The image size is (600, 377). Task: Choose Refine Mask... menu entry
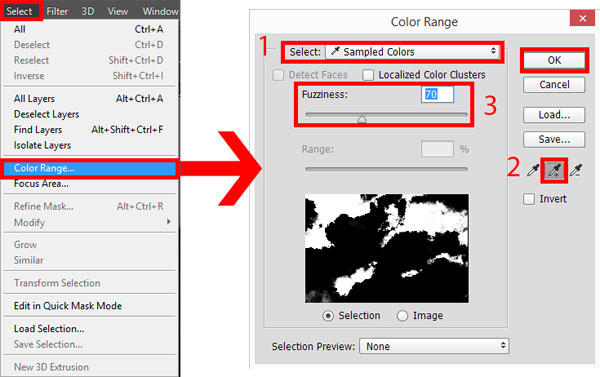point(90,206)
